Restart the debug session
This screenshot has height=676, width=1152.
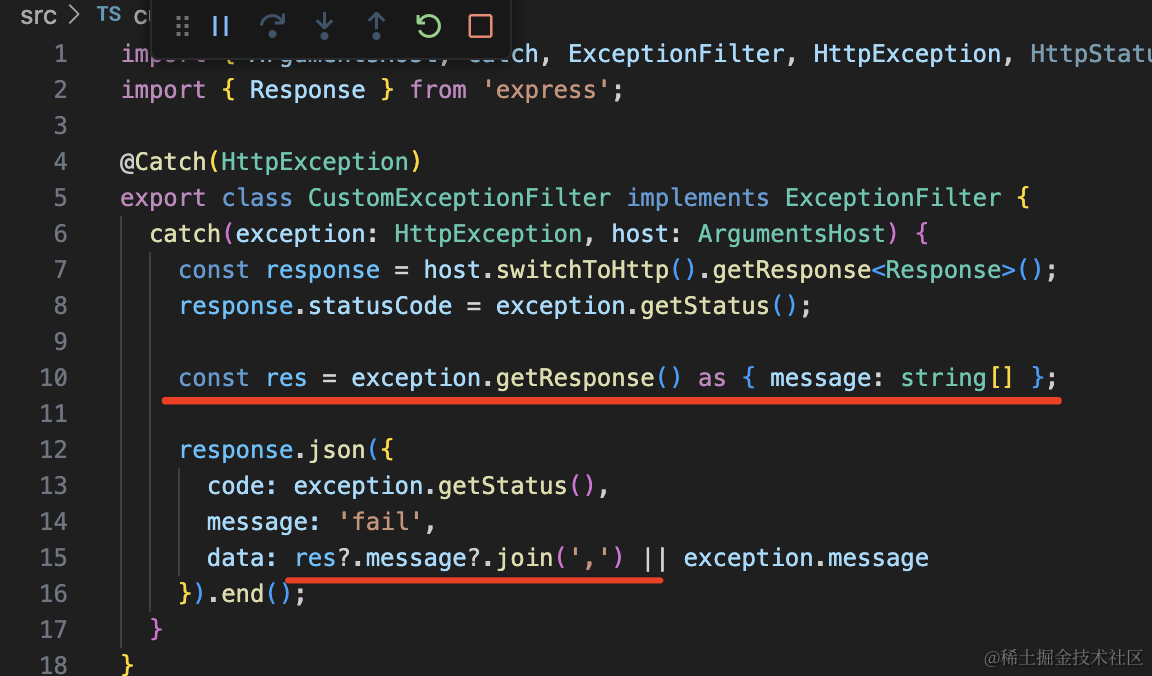point(428,26)
